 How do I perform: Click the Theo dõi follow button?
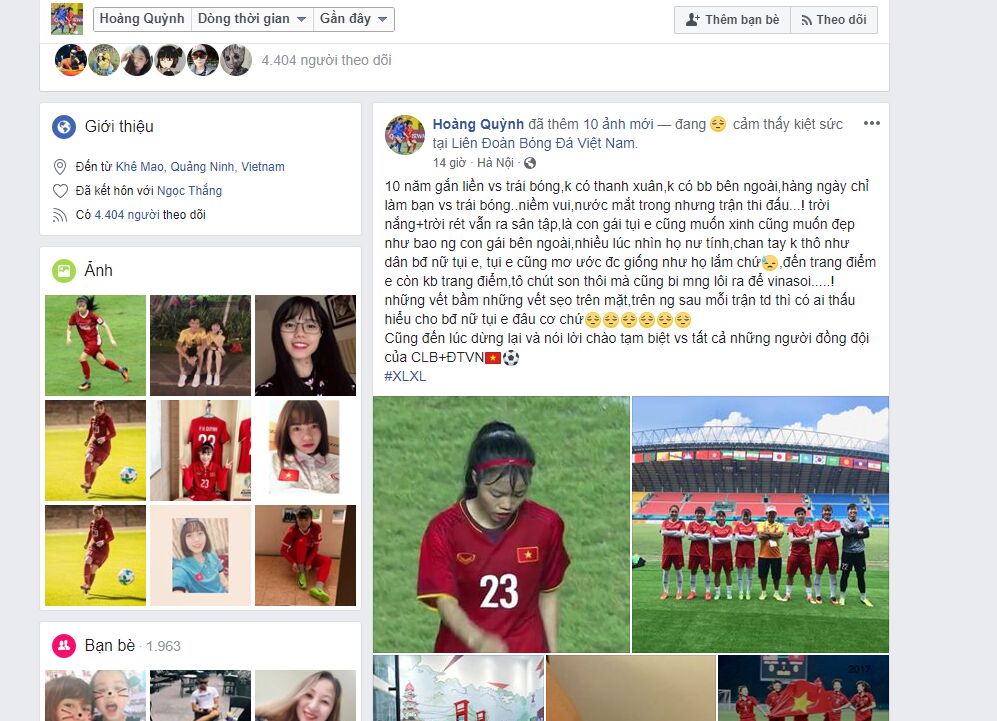[834, 20]
